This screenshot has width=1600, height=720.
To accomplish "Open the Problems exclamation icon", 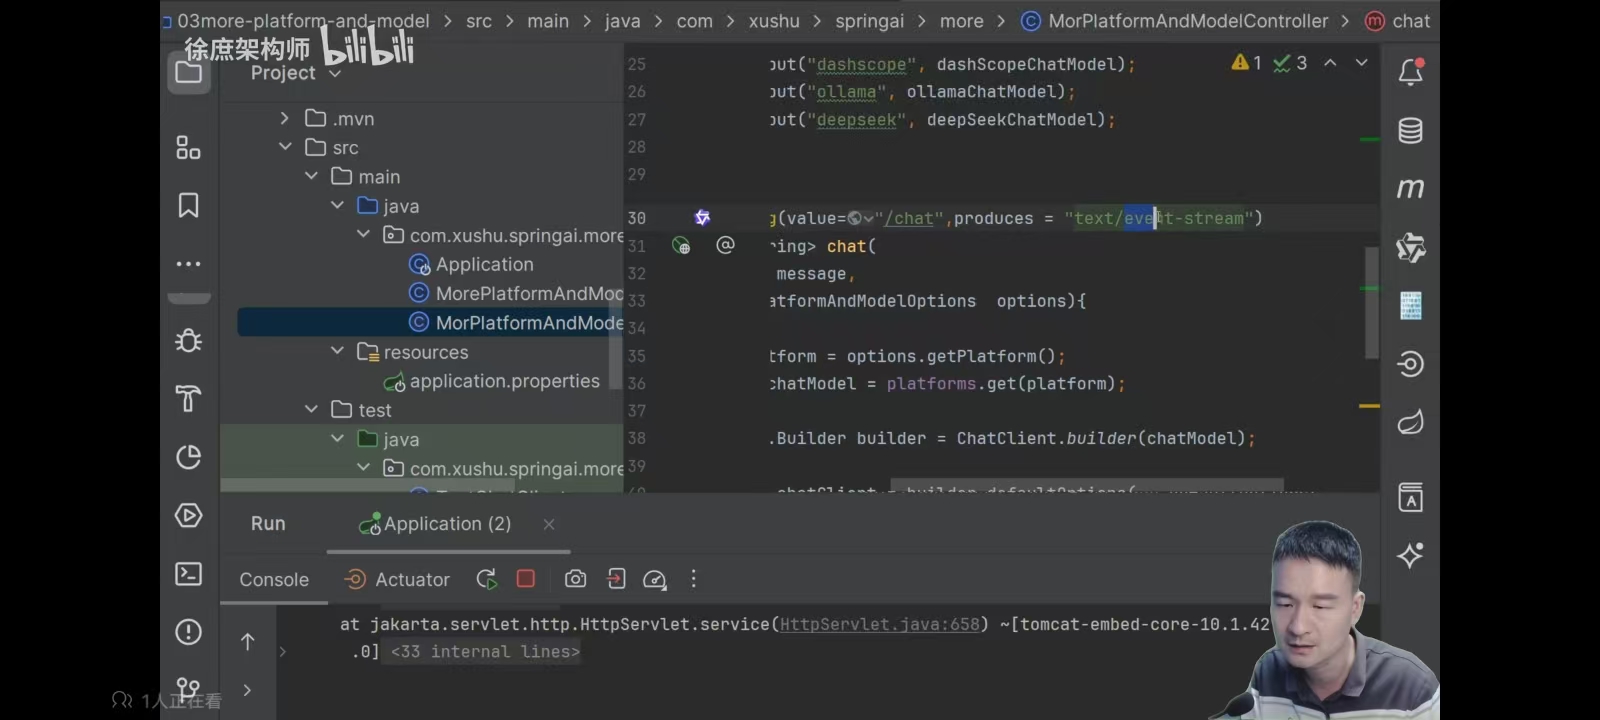I will 188,631.
